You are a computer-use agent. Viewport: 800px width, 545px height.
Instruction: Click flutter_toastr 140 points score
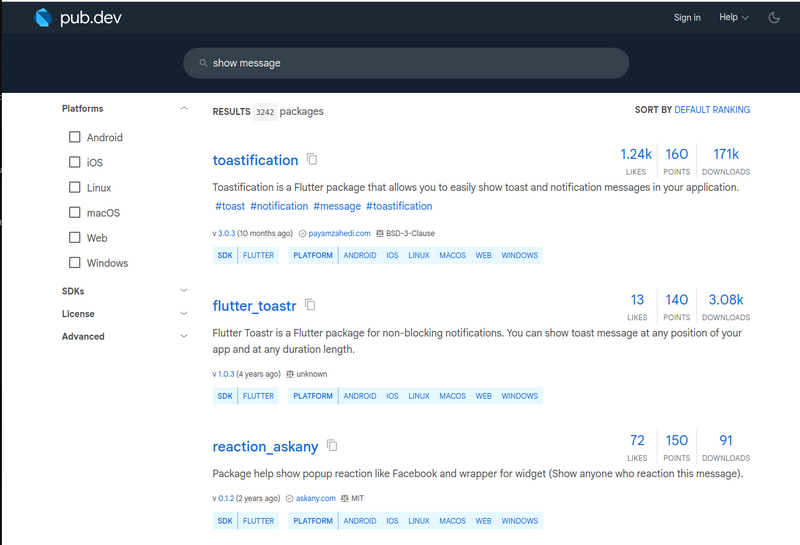point(677,306)
